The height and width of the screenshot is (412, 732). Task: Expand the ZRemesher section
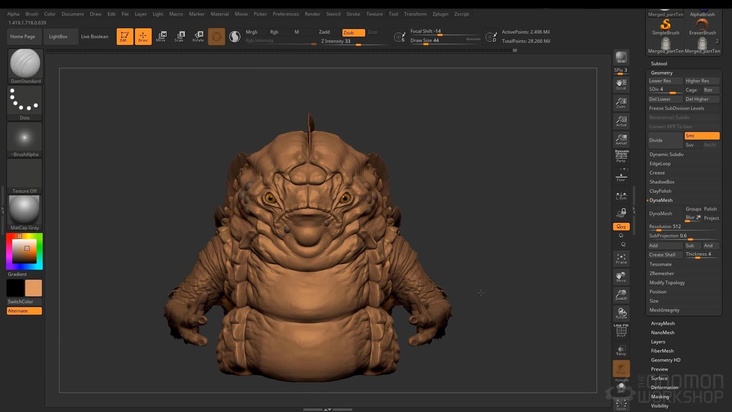(662, 273)
